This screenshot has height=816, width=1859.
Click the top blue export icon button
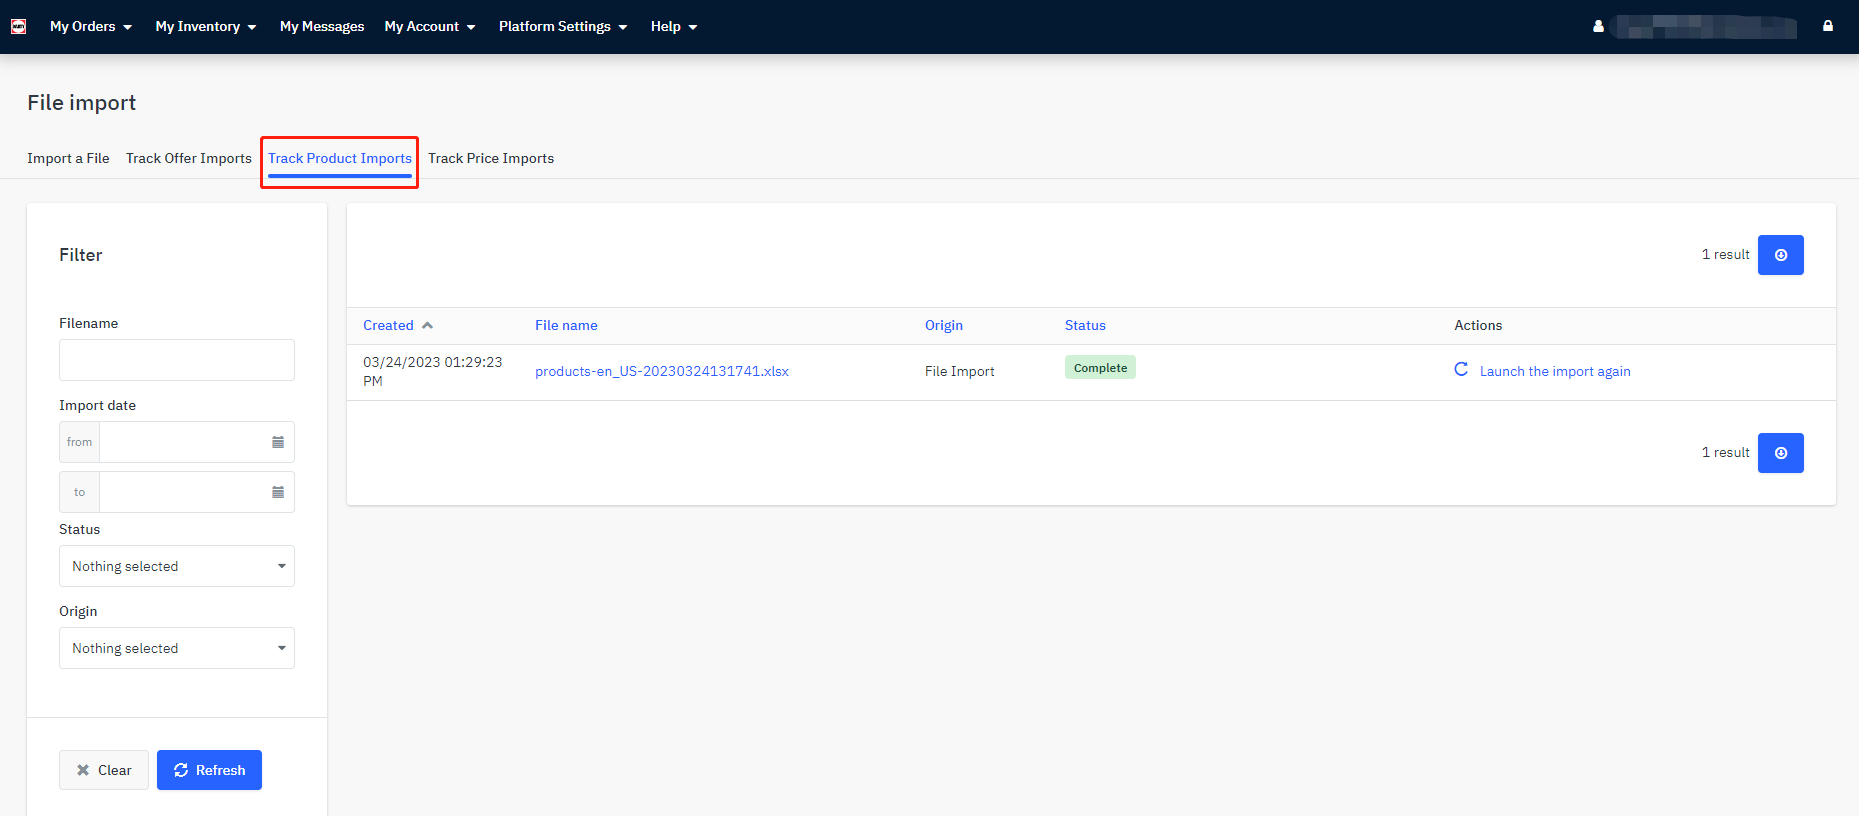coord(1780,255)
